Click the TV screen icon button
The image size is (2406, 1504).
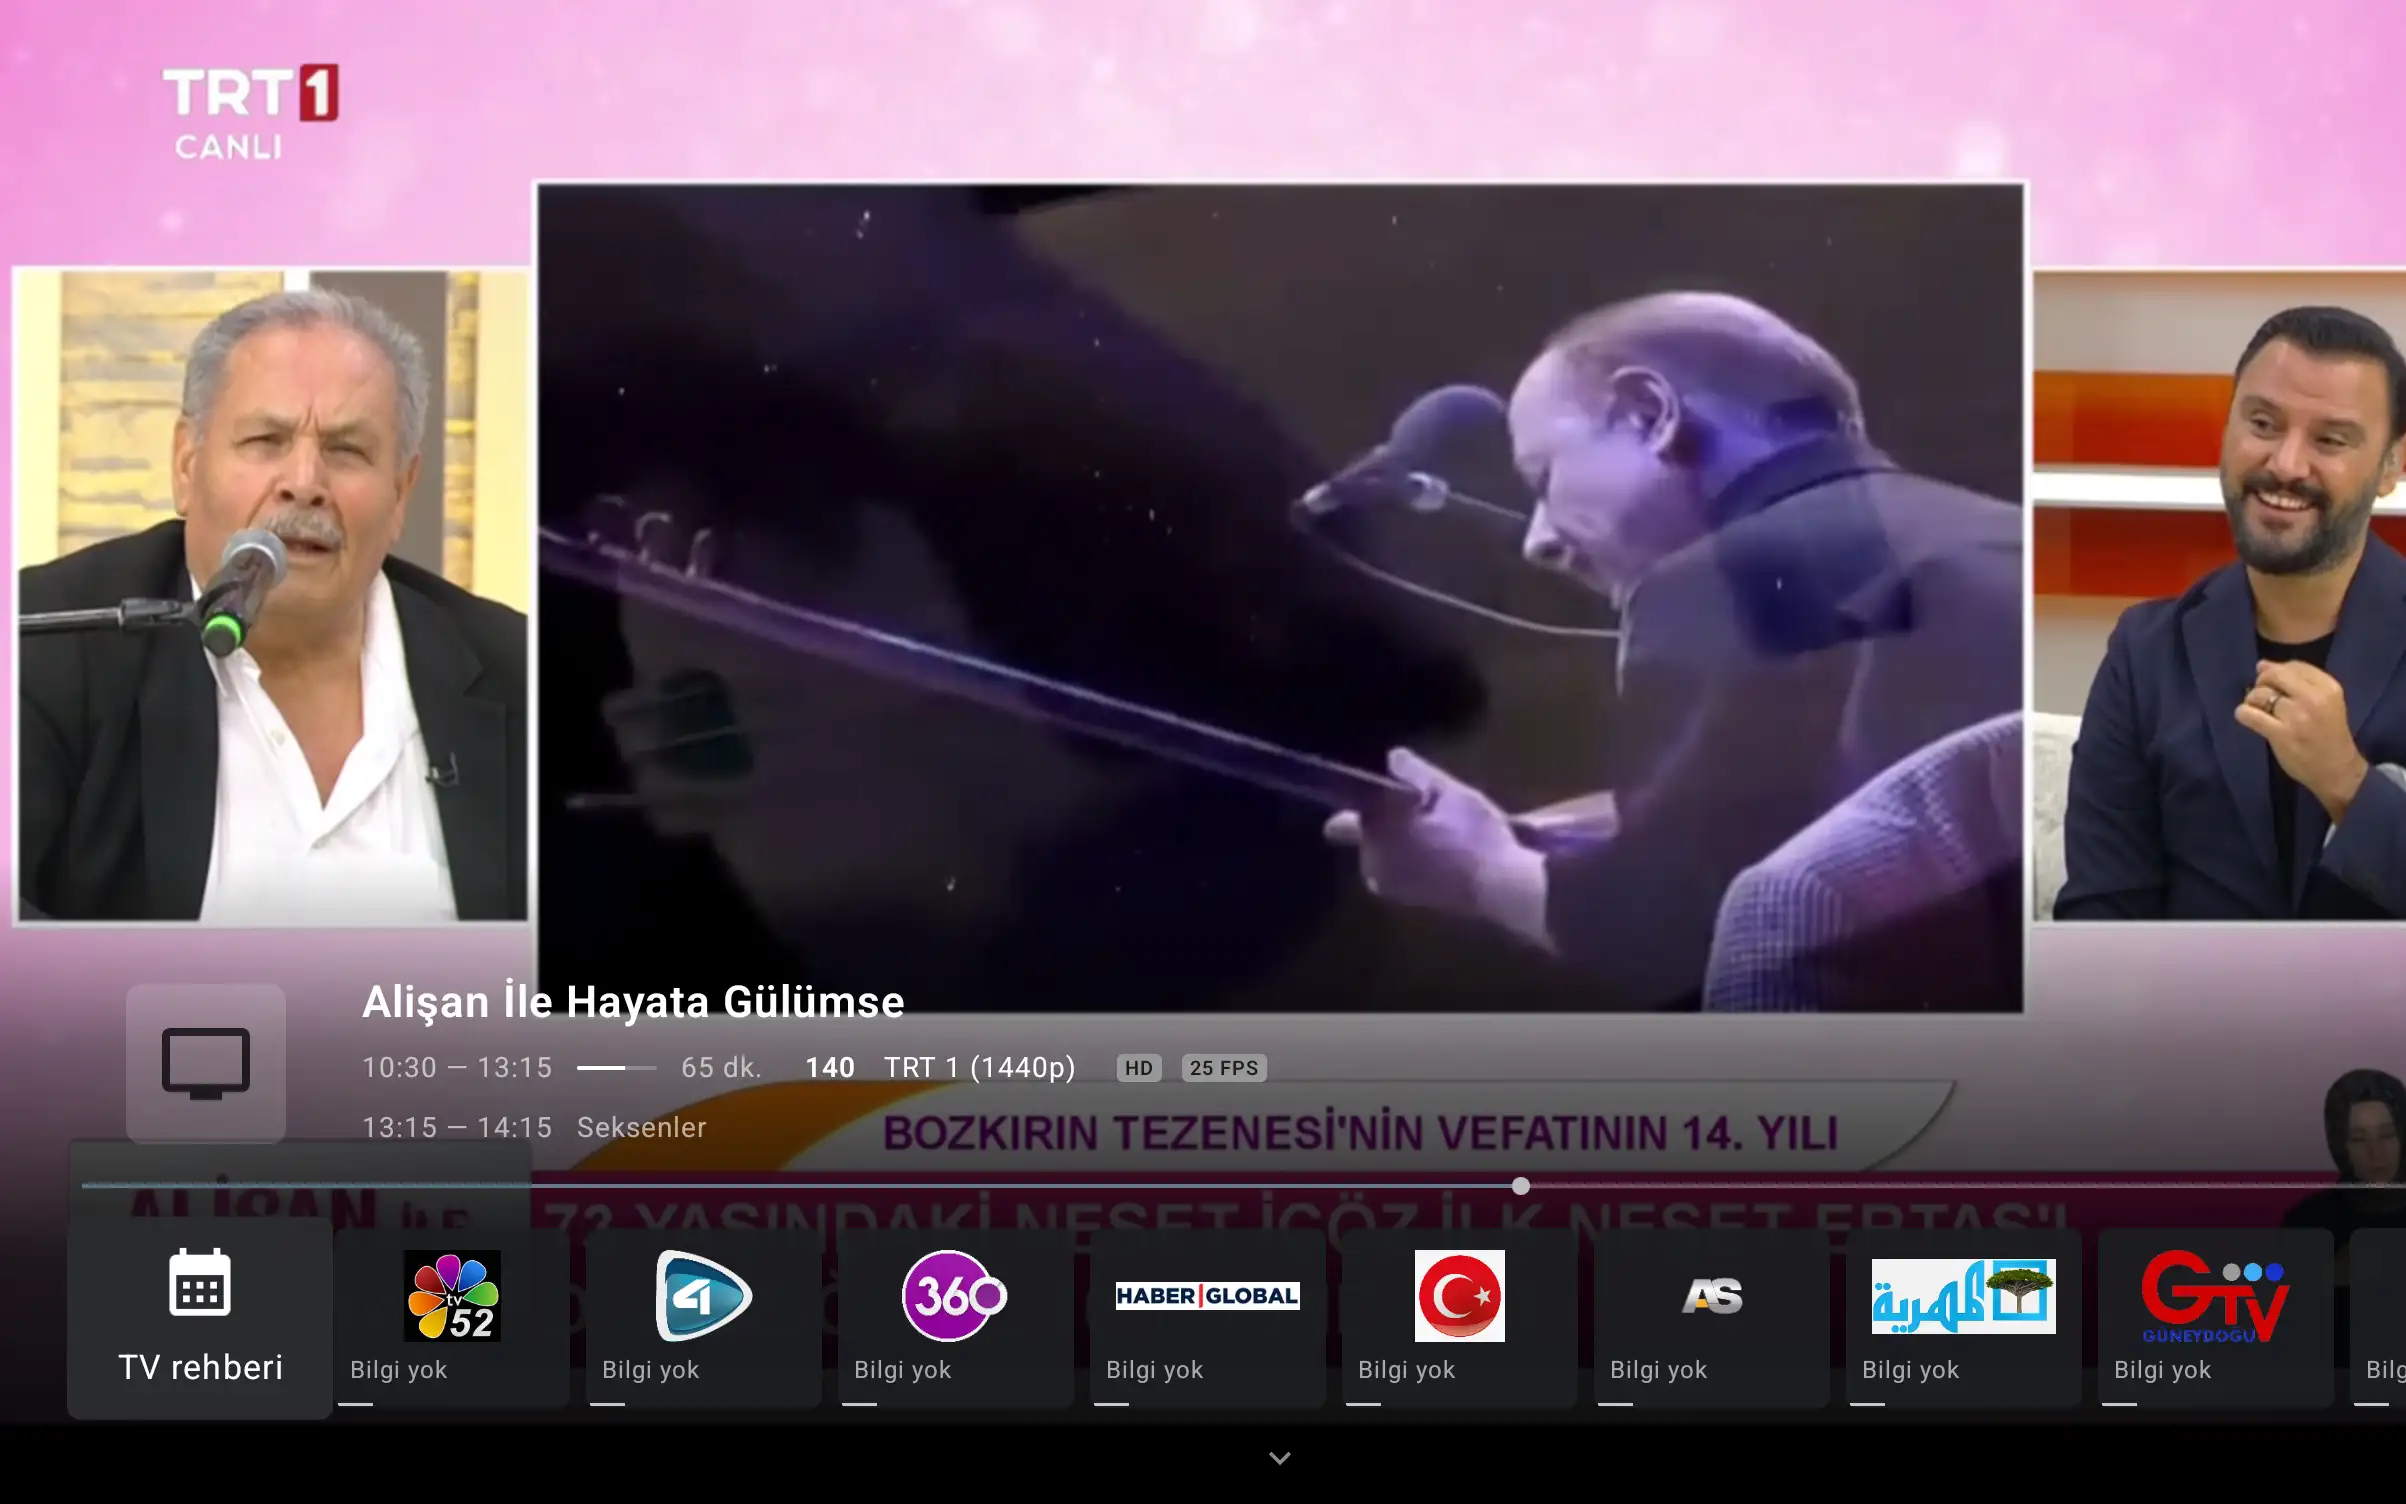click(x=206, y=1063)
